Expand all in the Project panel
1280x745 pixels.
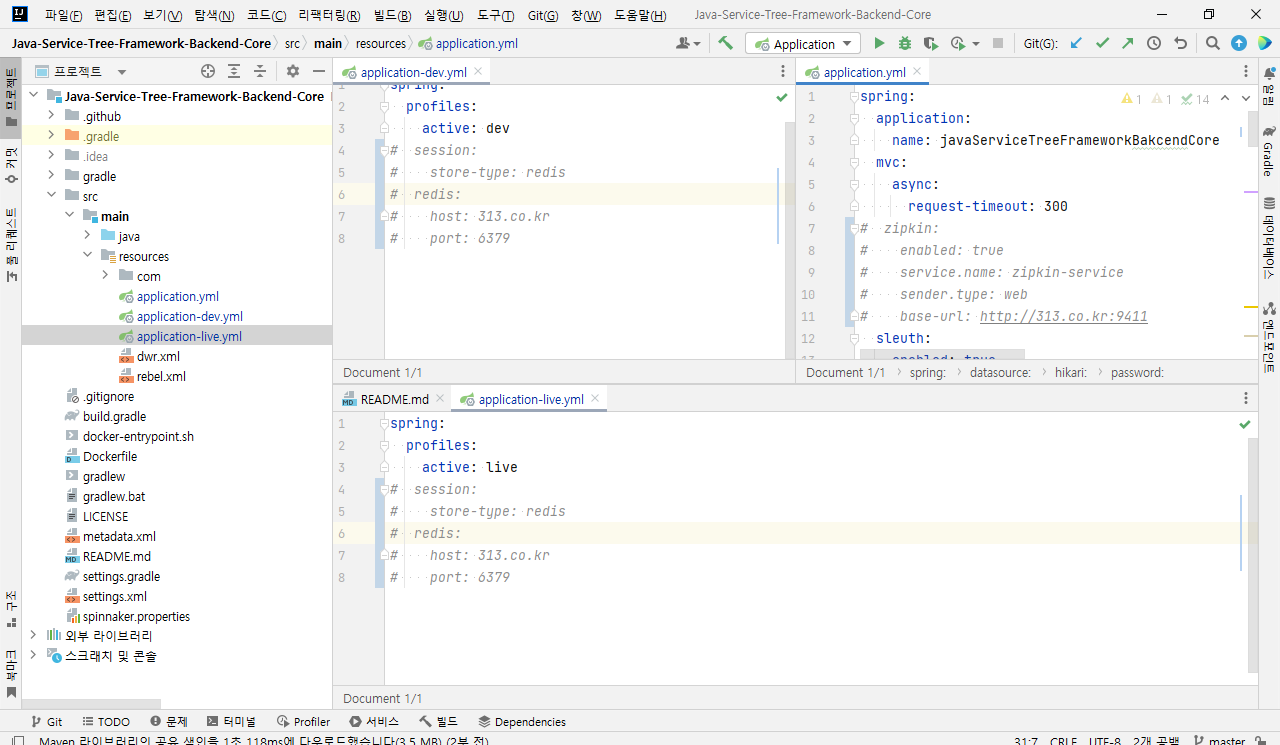click(x=234, y=71)
